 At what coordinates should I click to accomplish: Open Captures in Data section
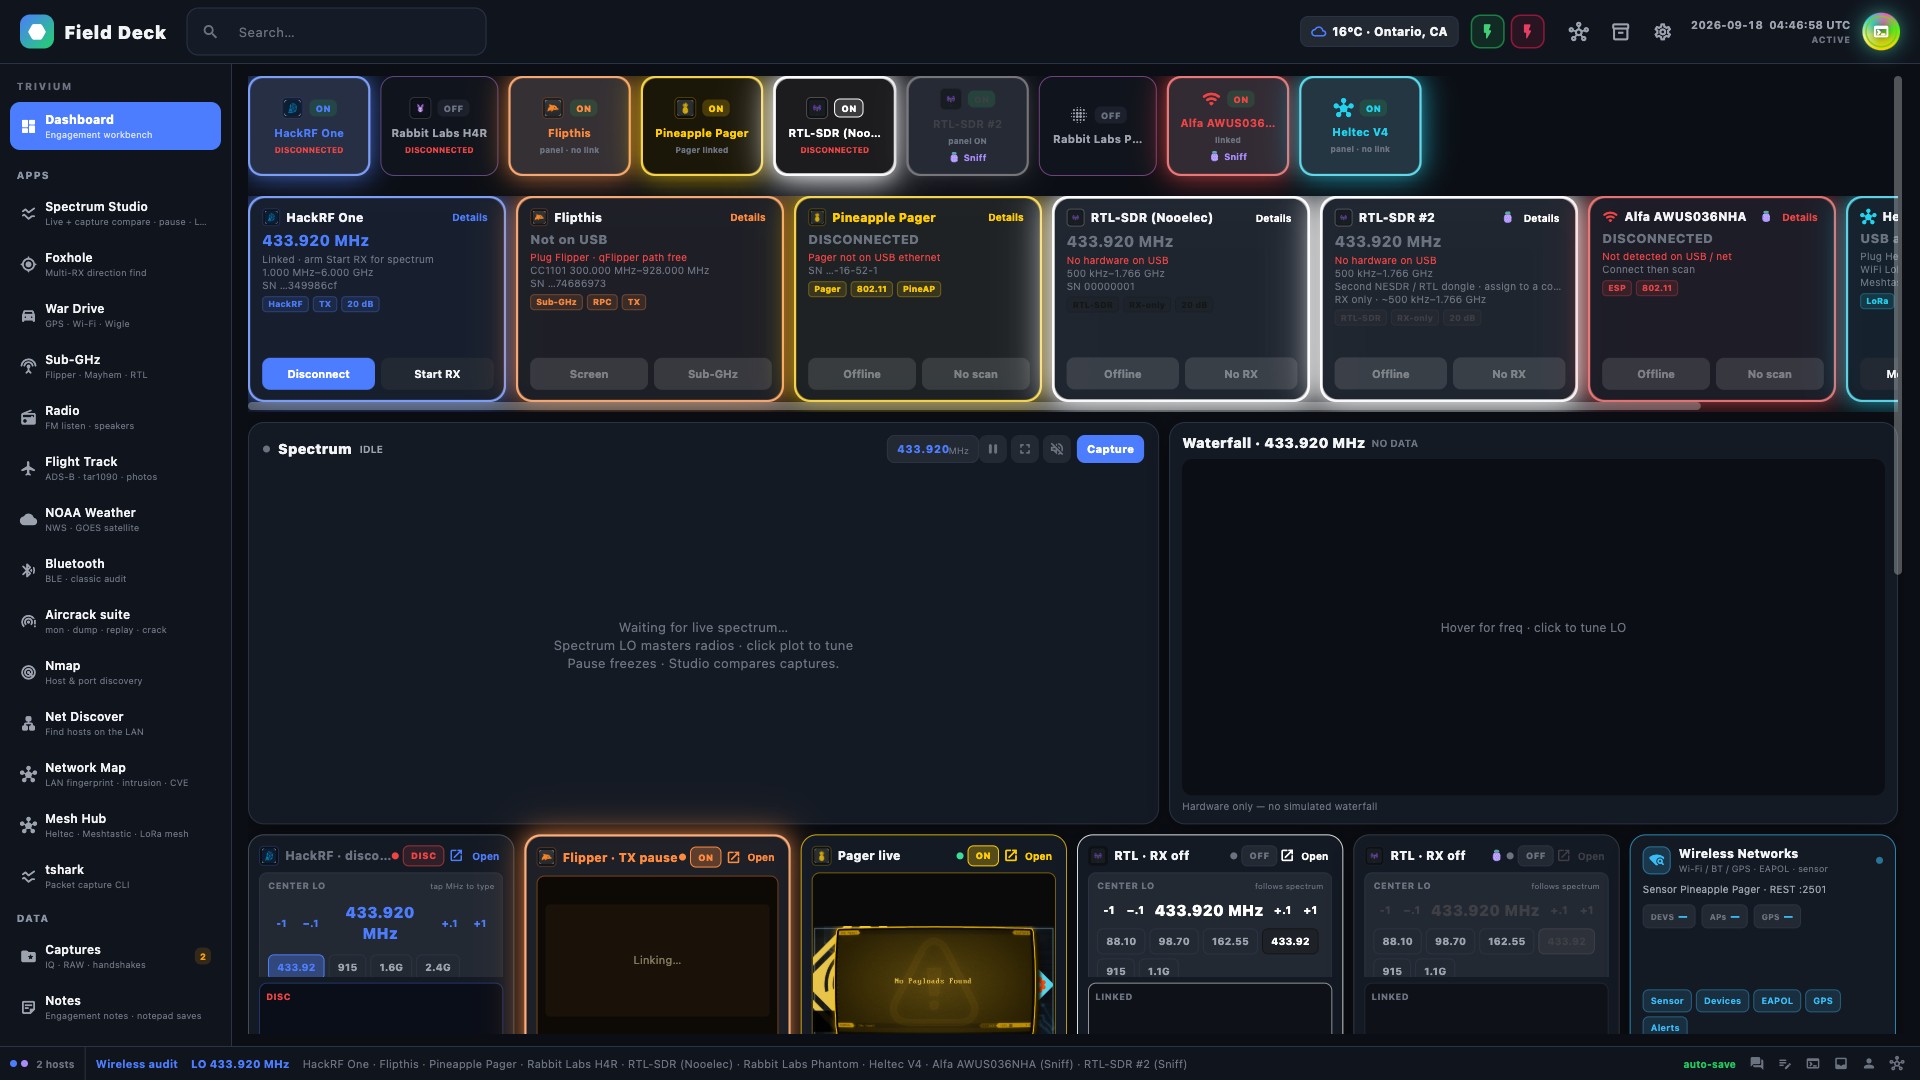115,956
